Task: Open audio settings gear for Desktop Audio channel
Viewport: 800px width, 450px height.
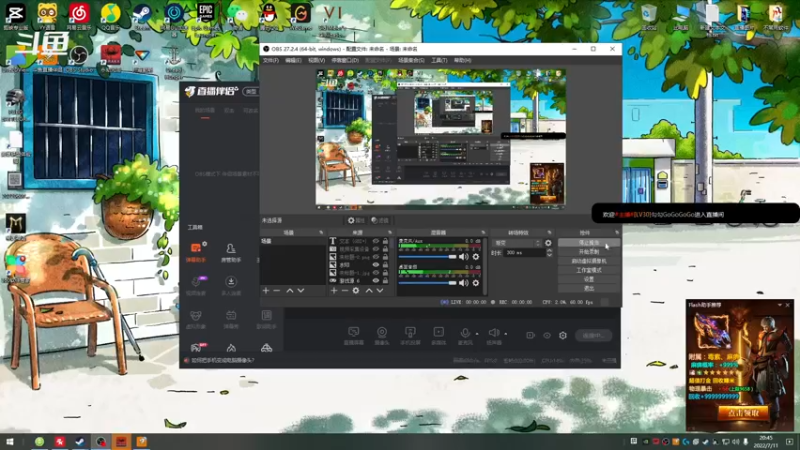Action: tap(476, 283)
